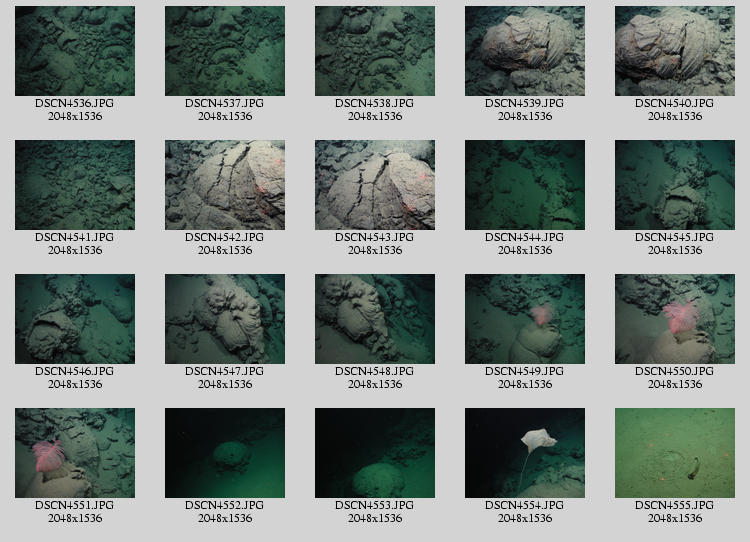View thumbnail DSCN4540.JPG
This screenshot has height=542, width=750.
click(675, 51)
